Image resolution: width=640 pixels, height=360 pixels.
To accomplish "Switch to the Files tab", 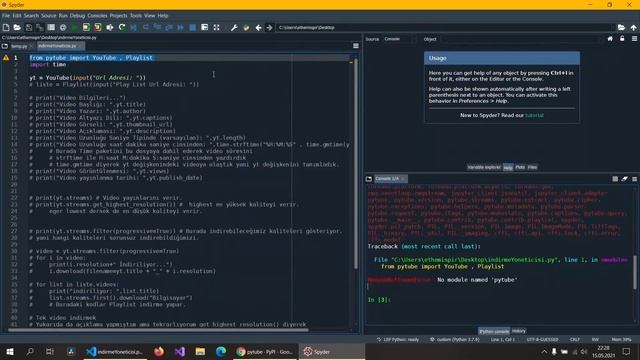I will 532,167.
